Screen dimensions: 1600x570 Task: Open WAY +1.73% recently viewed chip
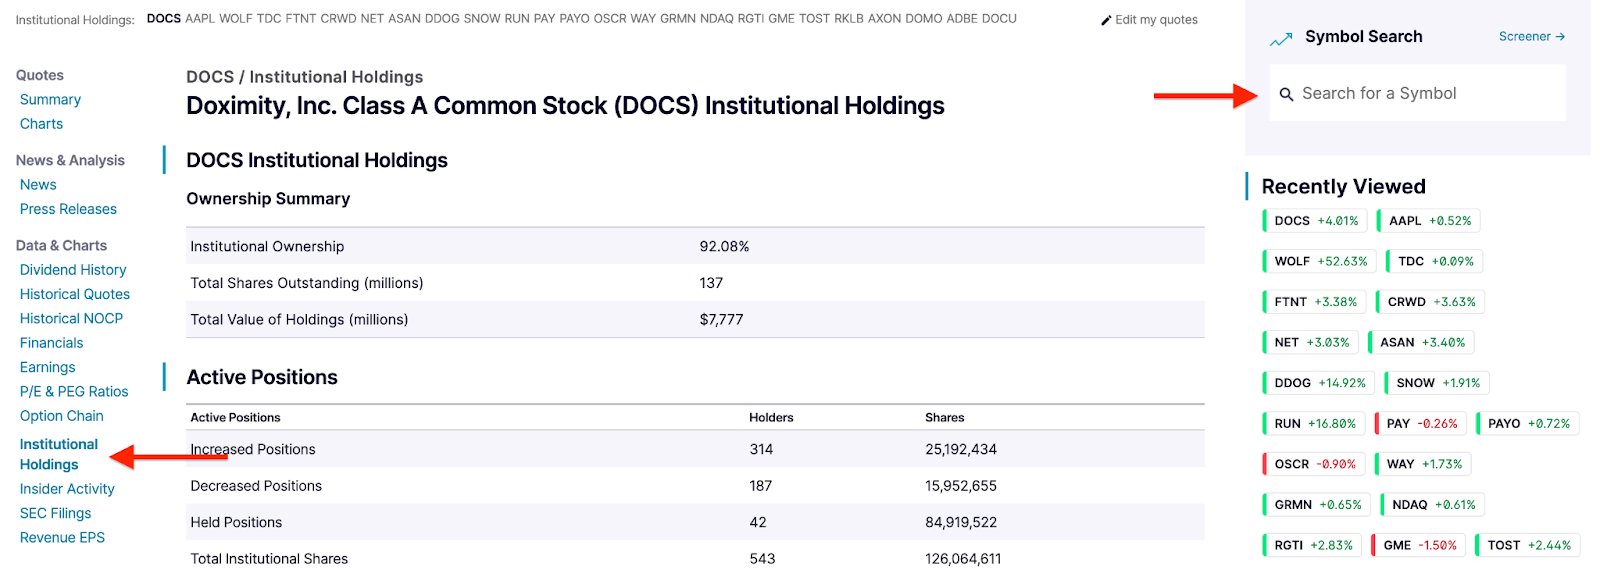point(1423,464)
